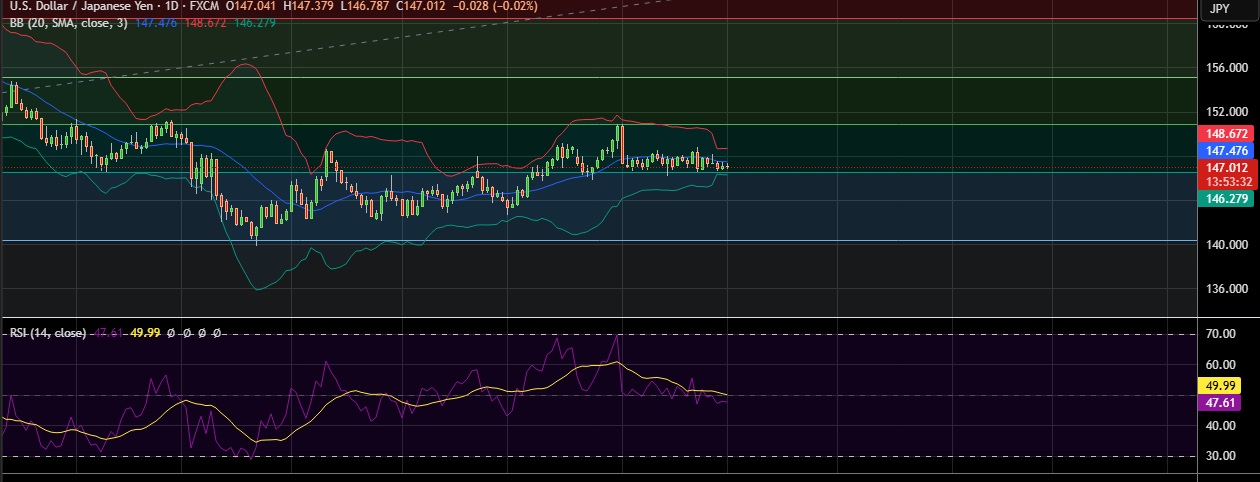Viewport: 1260px width, 482px height.
Task: Select the RSI (14, close) indicator legend
Action: 47,333
